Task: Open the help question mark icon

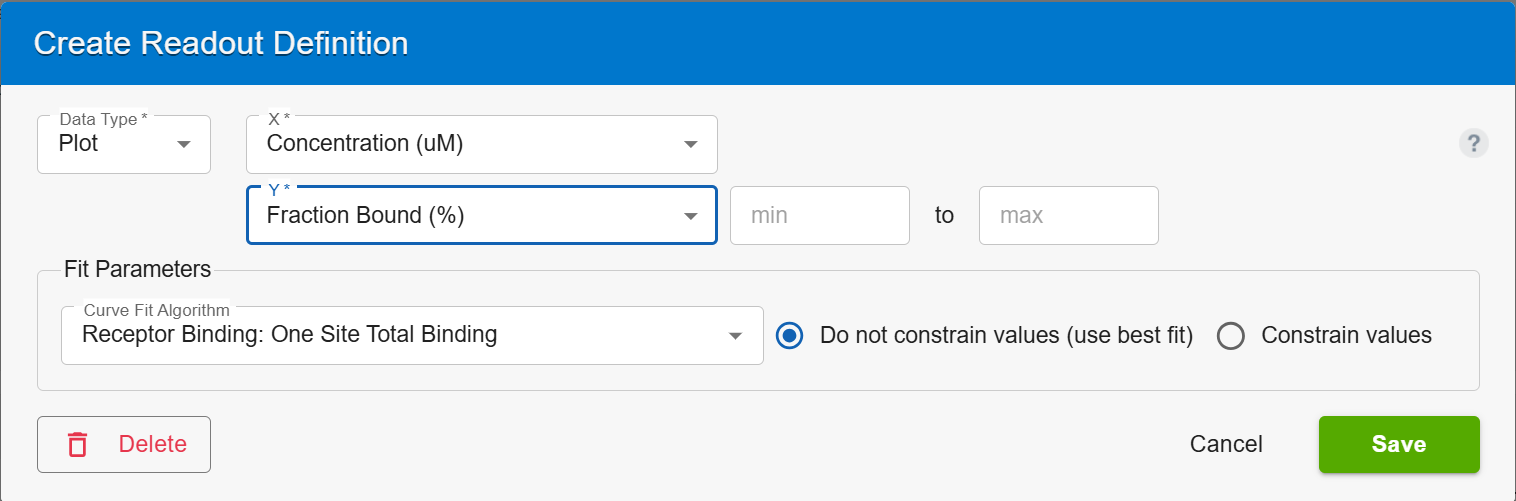Action: 1473,144
